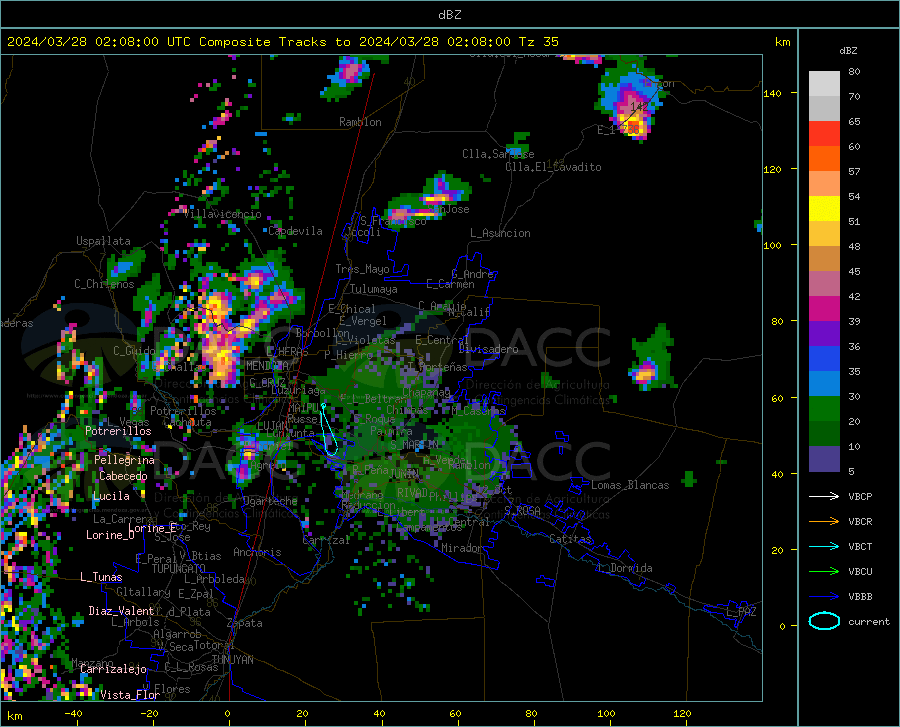Click the 'Diaz_Valent' map label
Image resolution: width=900 pixels, height=727 pixels.
(121, 611)
